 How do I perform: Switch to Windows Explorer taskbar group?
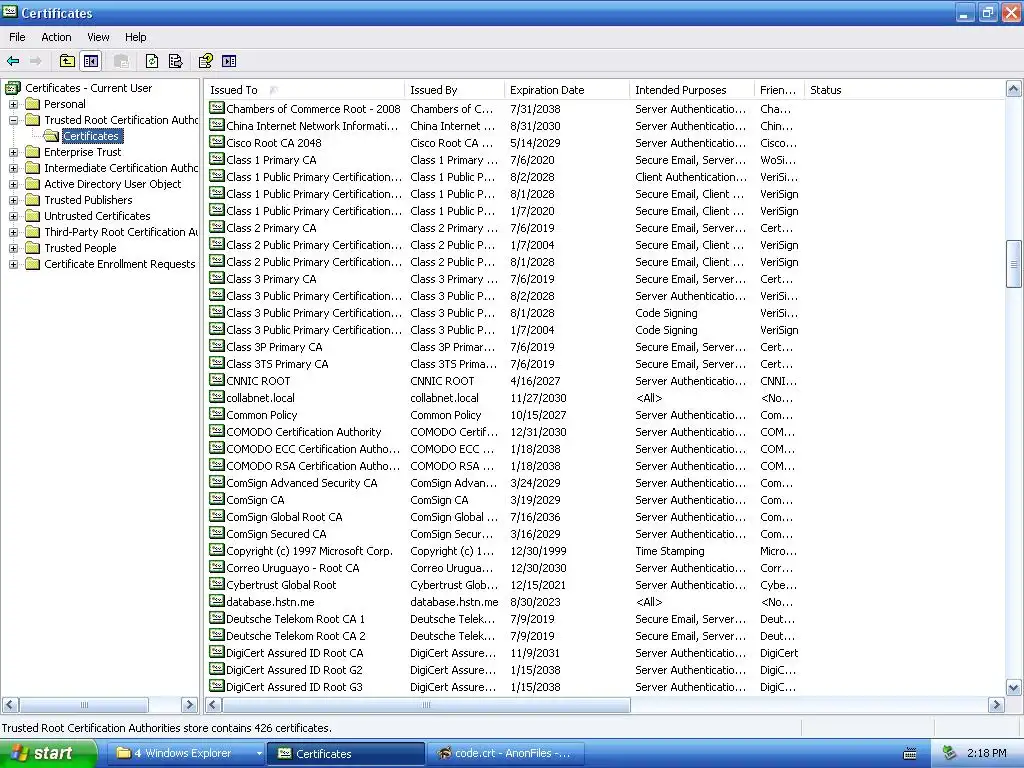[x=187, y=753]
